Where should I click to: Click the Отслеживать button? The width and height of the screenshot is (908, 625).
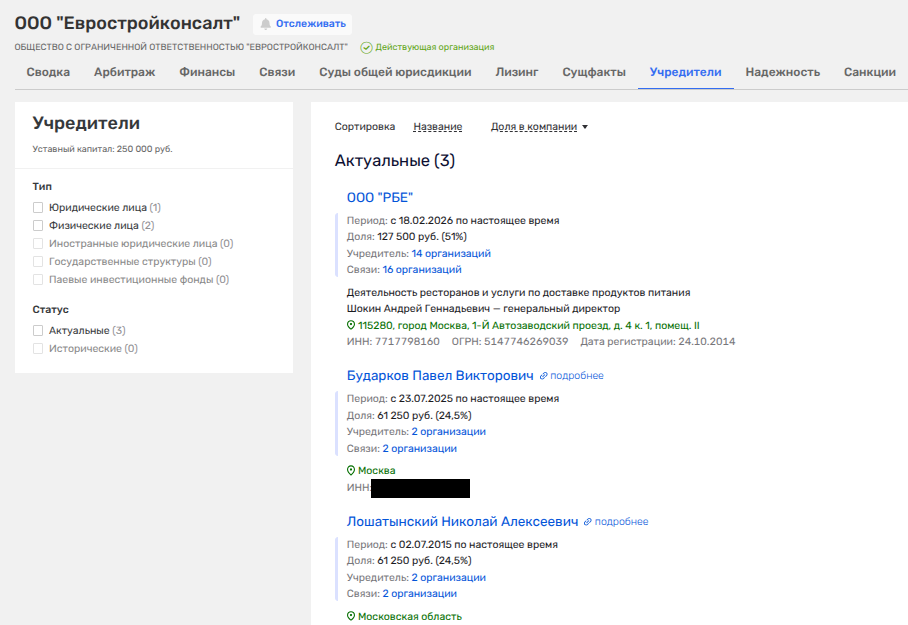click(x=310, y=24)
